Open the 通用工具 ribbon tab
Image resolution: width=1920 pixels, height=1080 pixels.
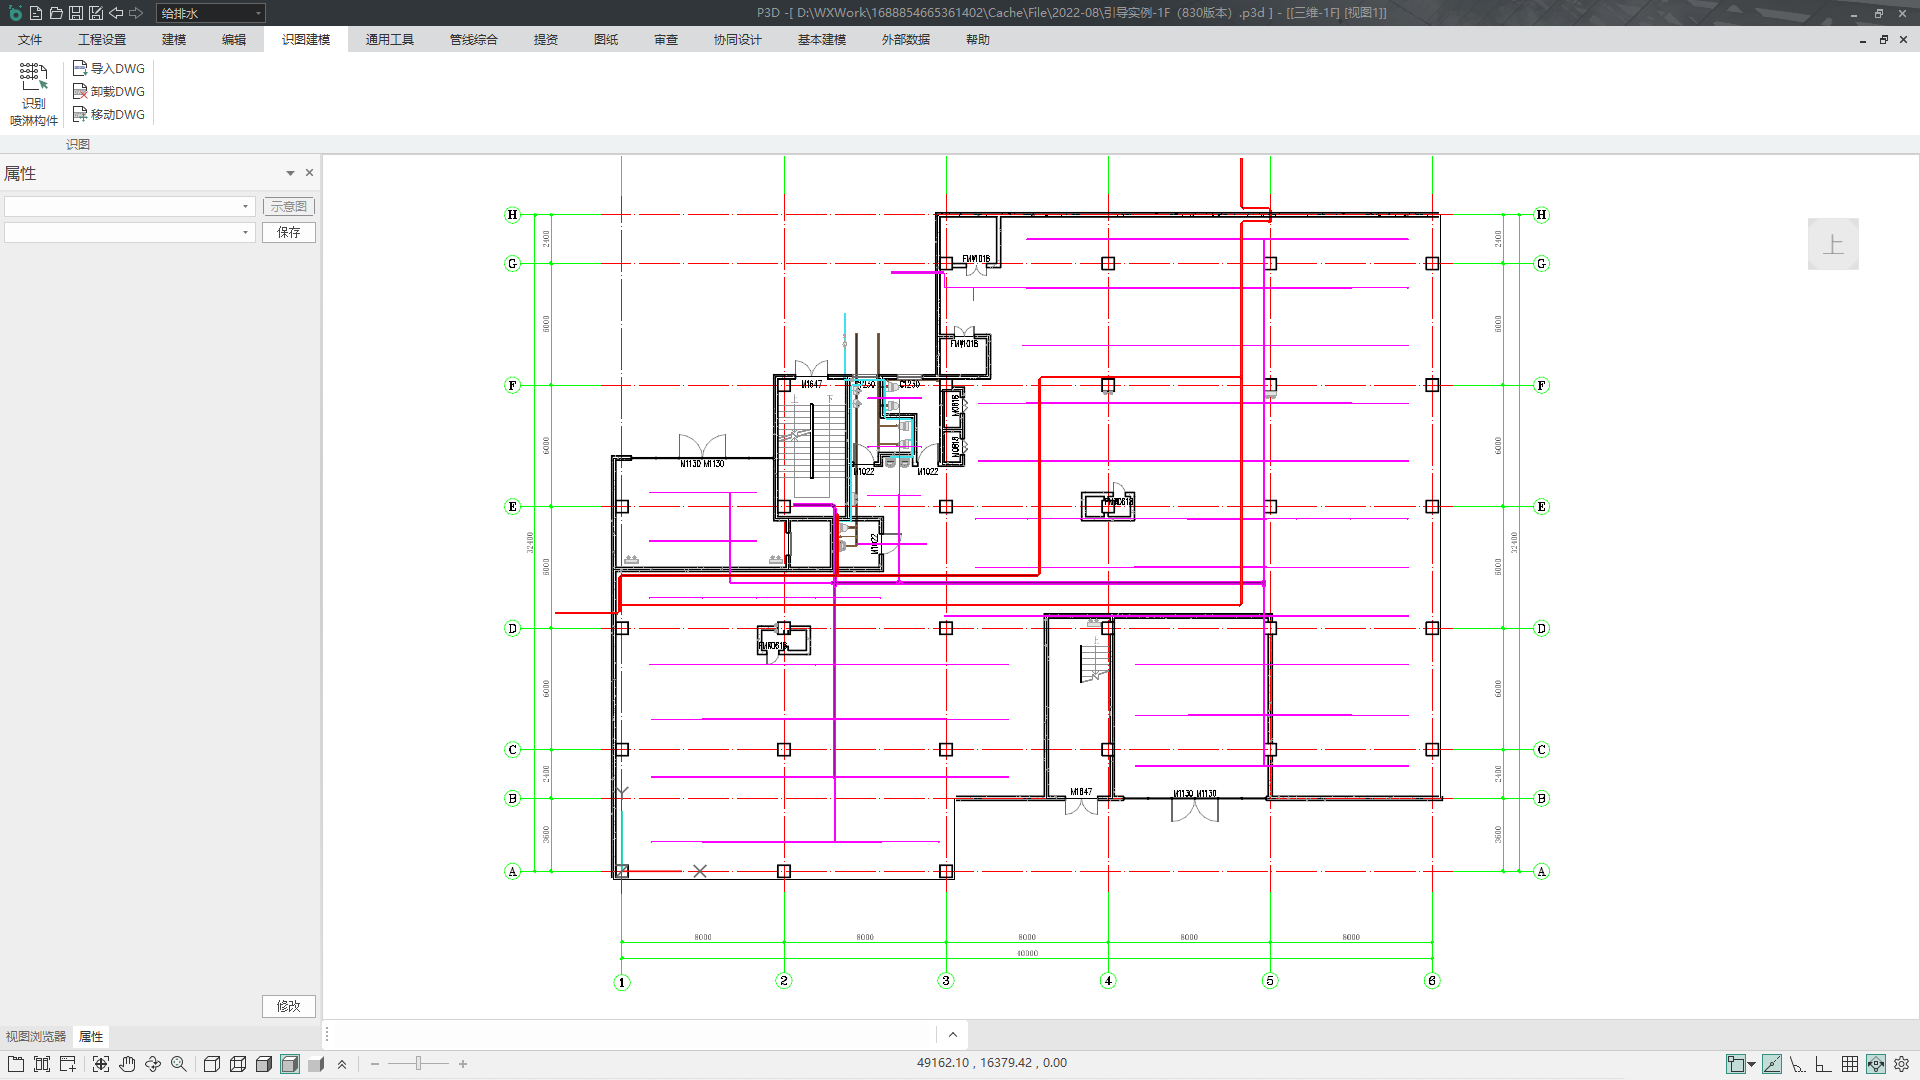pyautogui.click(x=389, y=40)
